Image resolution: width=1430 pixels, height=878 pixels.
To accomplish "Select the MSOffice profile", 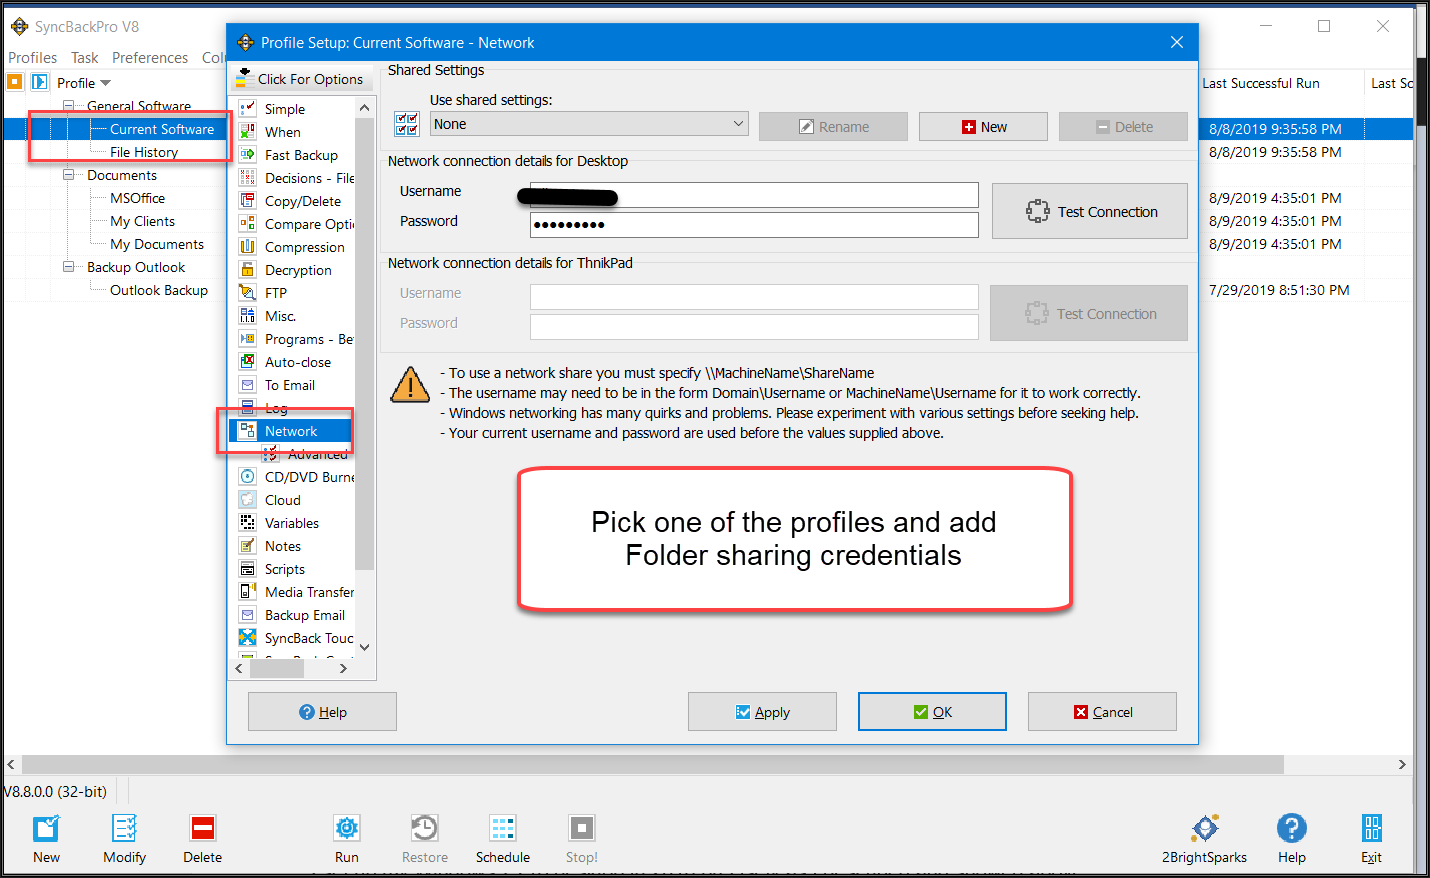I will click(137, 198).
